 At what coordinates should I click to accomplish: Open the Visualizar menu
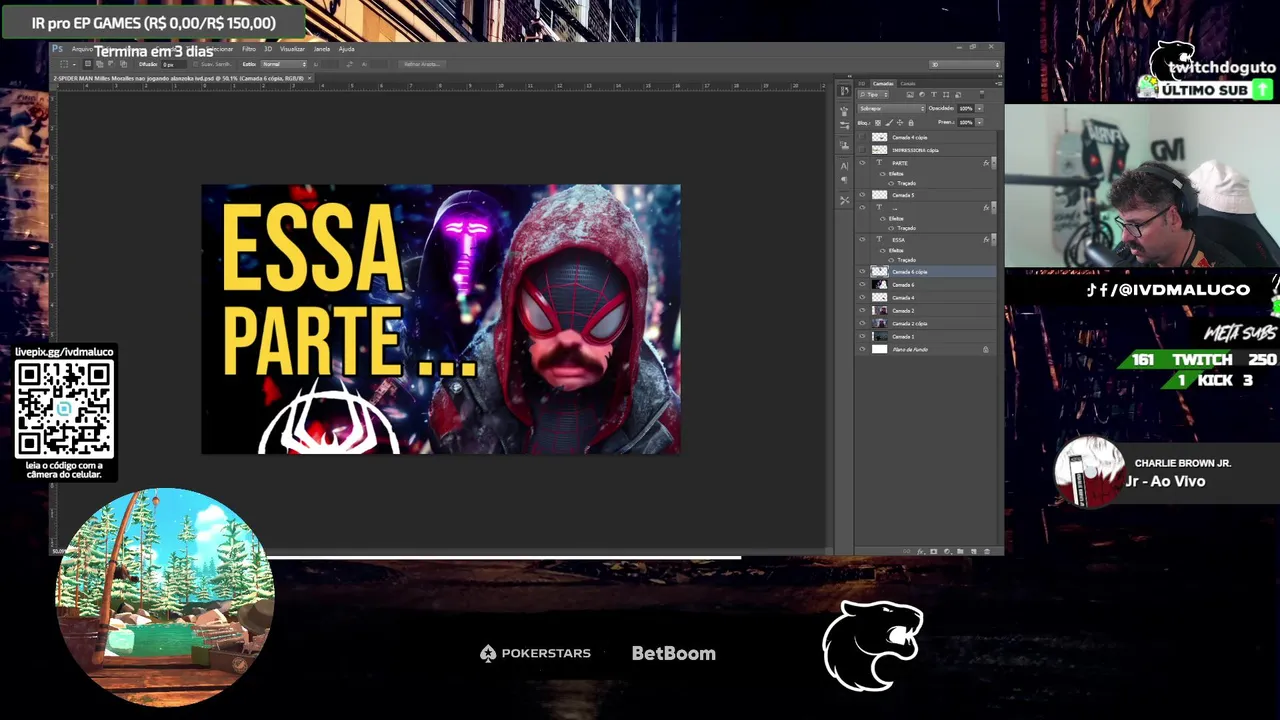point(292,49)
